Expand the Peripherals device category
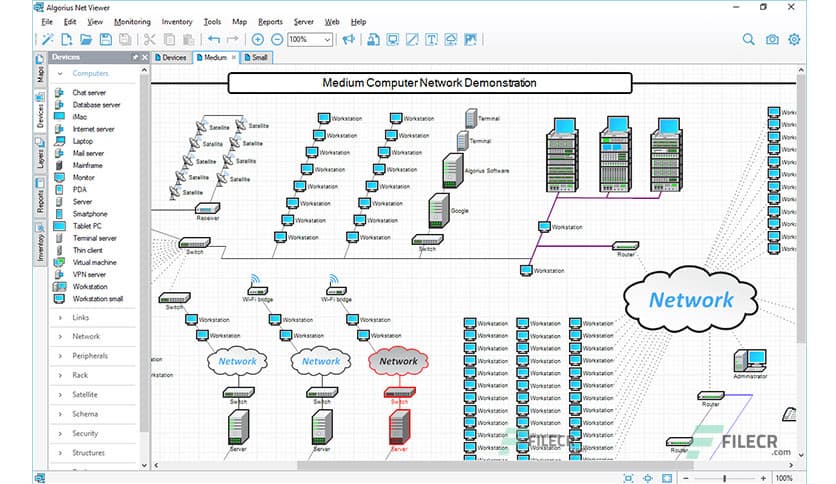The height and width of the screenshot is (484, 836). point(89,356)
